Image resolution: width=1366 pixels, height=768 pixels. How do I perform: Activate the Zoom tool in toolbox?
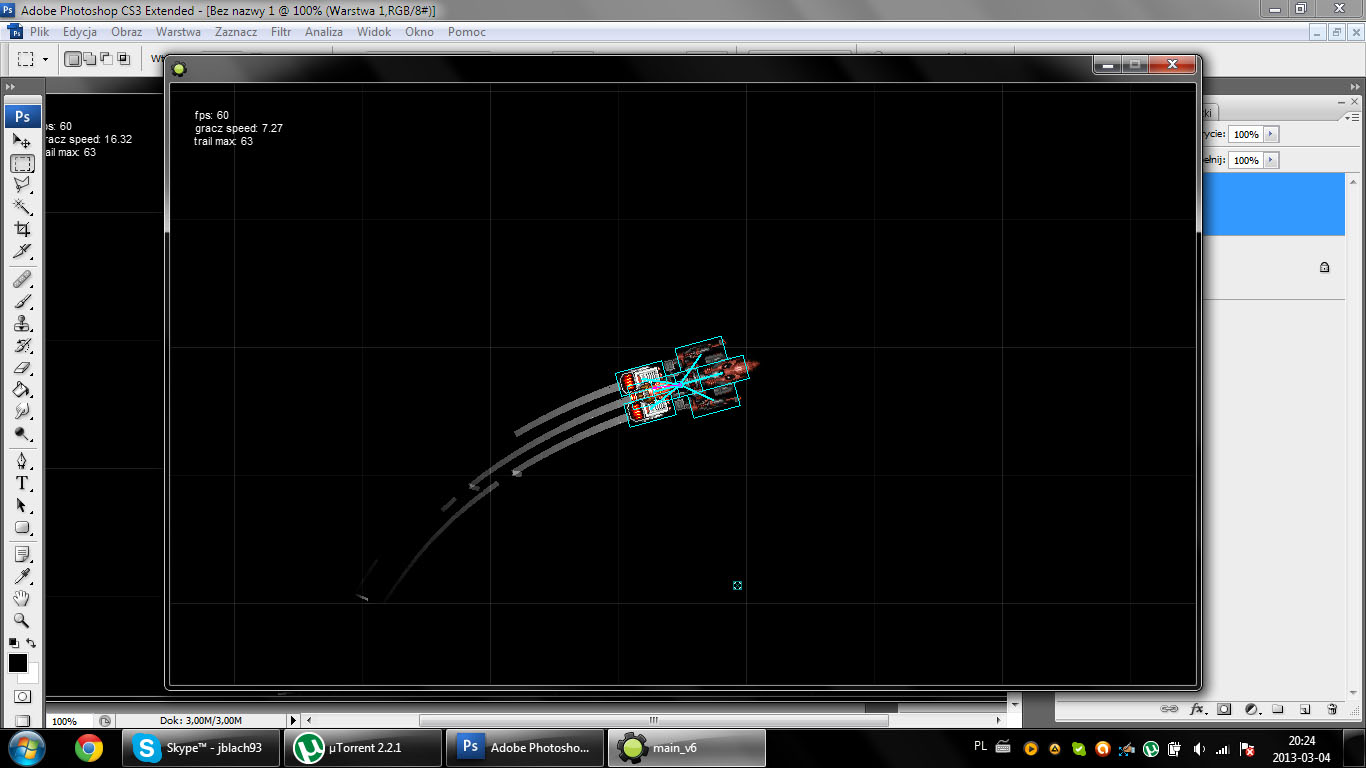point(22,620)
